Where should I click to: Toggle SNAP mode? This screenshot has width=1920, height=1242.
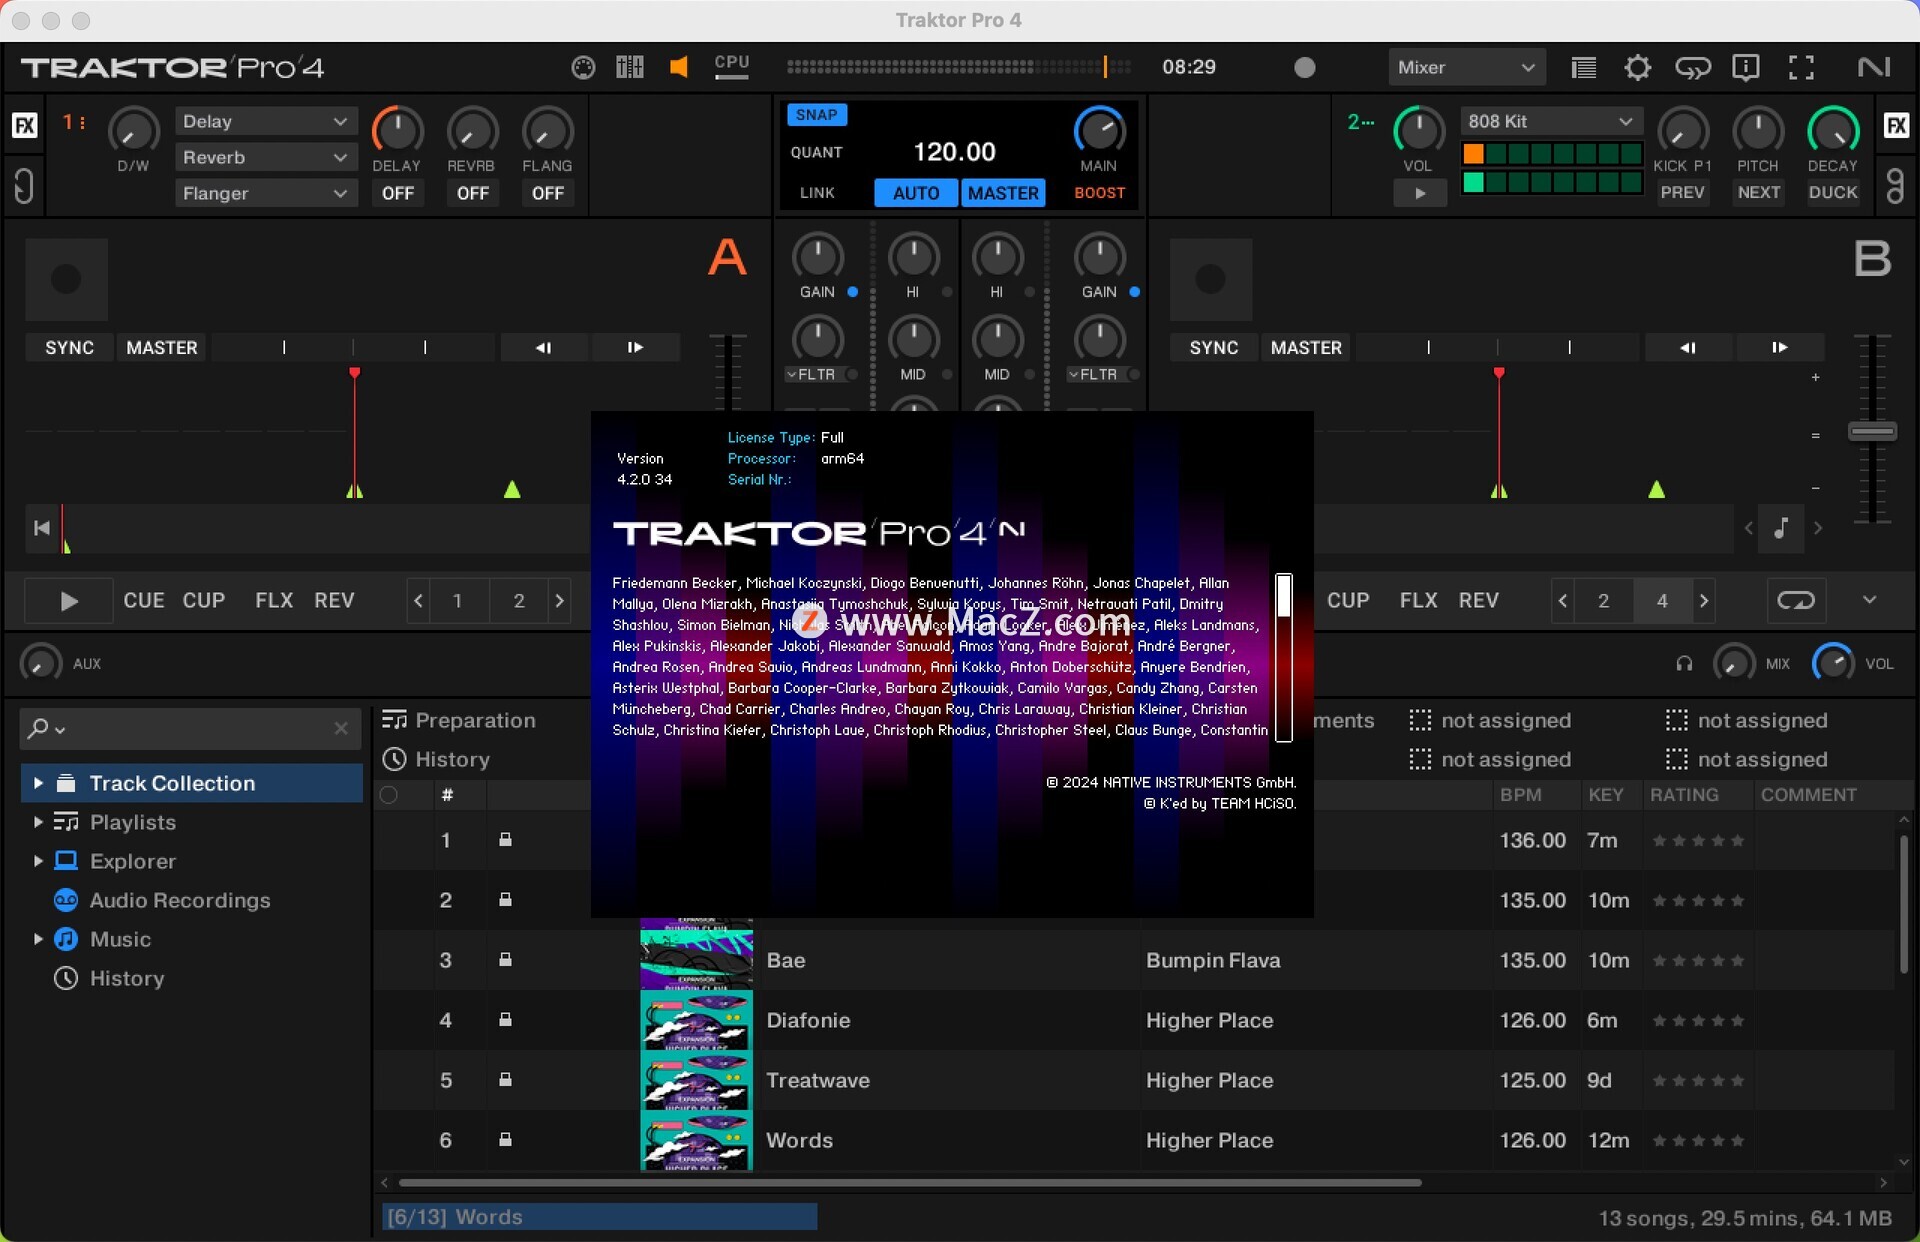pos(816,115)
